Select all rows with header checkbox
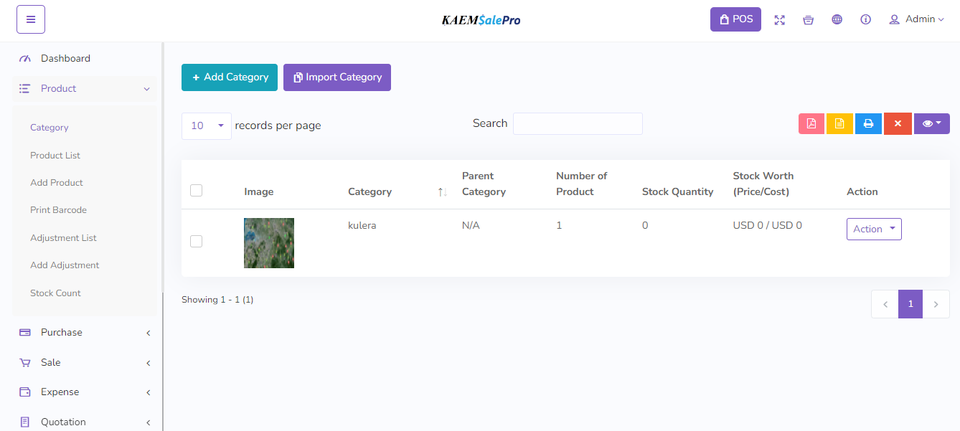Screen dimensions: 960x431 (196, 191)
